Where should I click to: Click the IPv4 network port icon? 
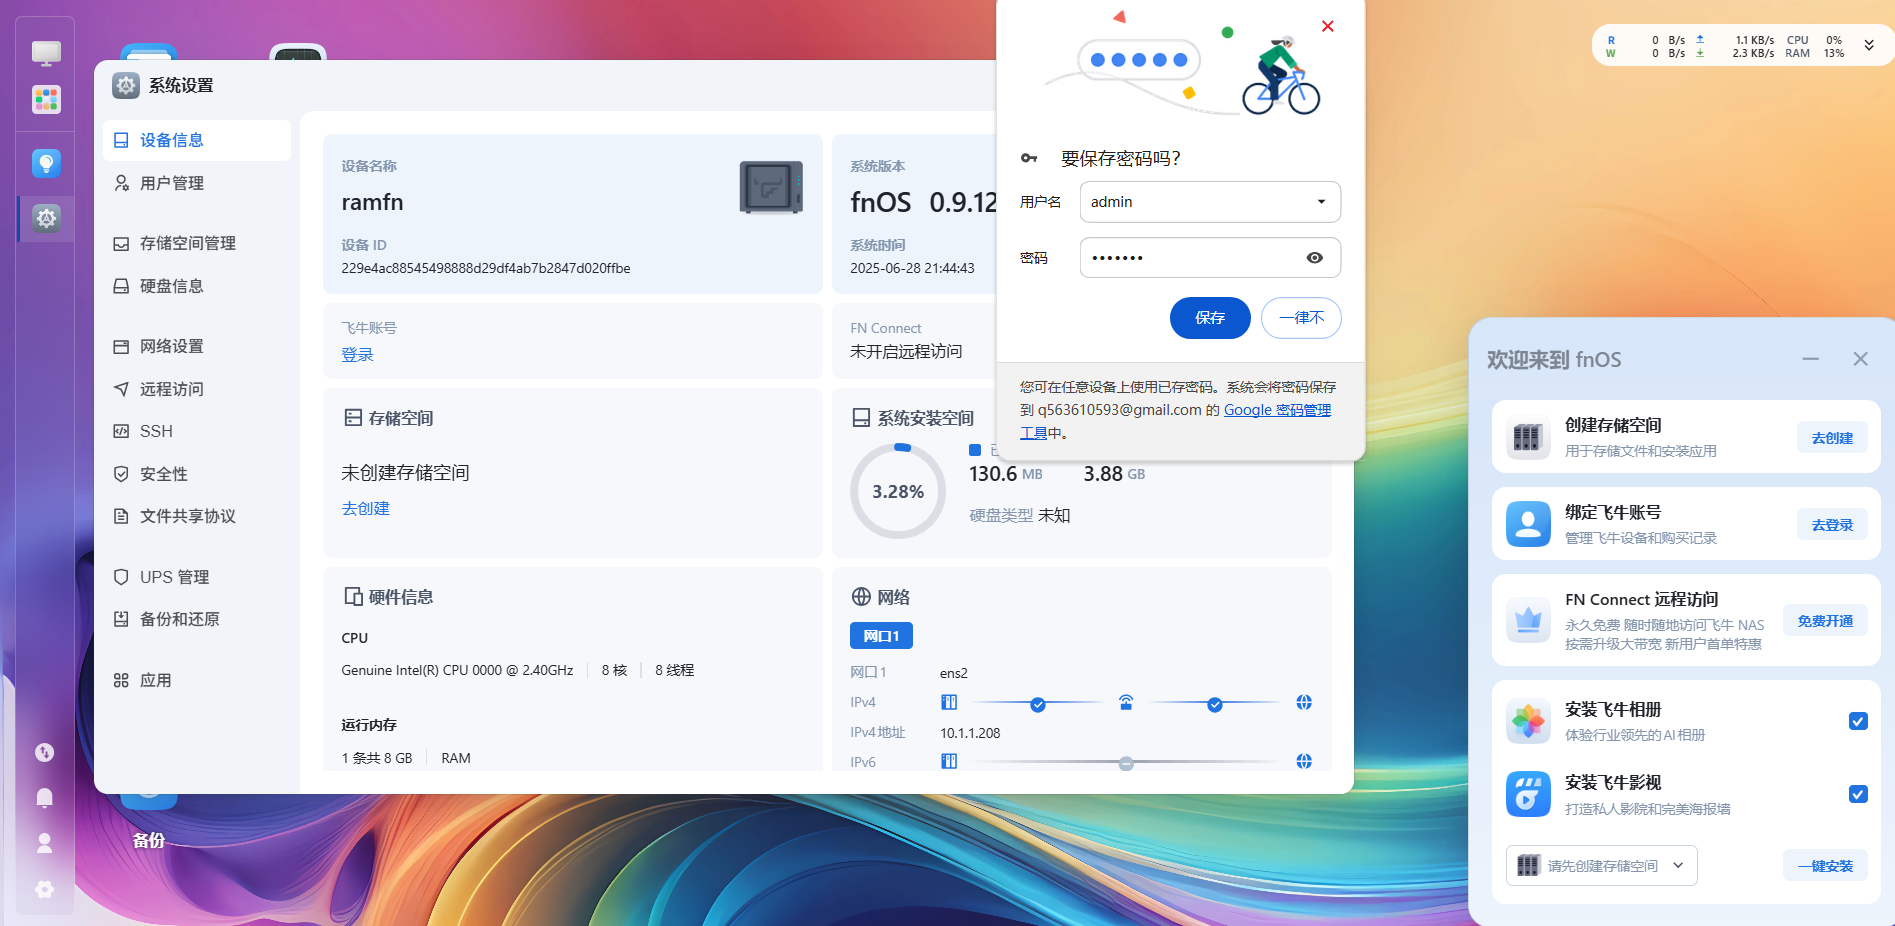tap(949, 702)
